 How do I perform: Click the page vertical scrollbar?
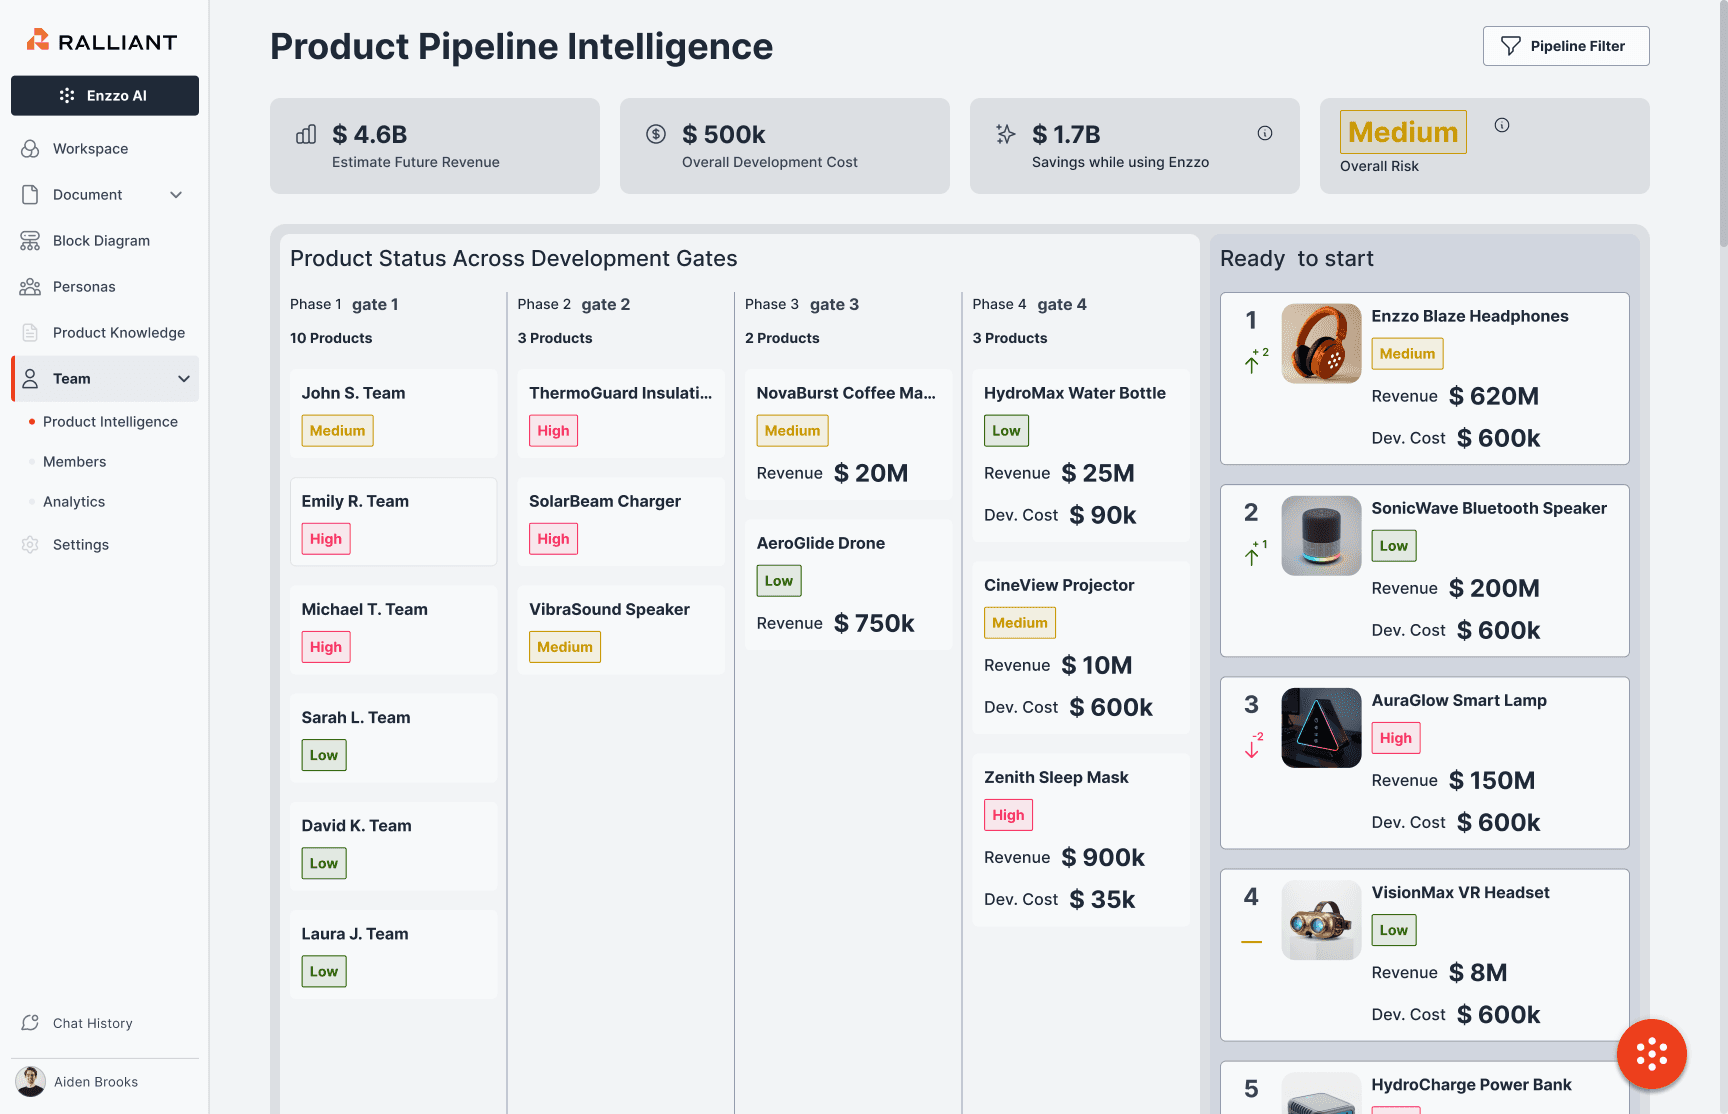pyautogui.click(x=1723, y=125)
